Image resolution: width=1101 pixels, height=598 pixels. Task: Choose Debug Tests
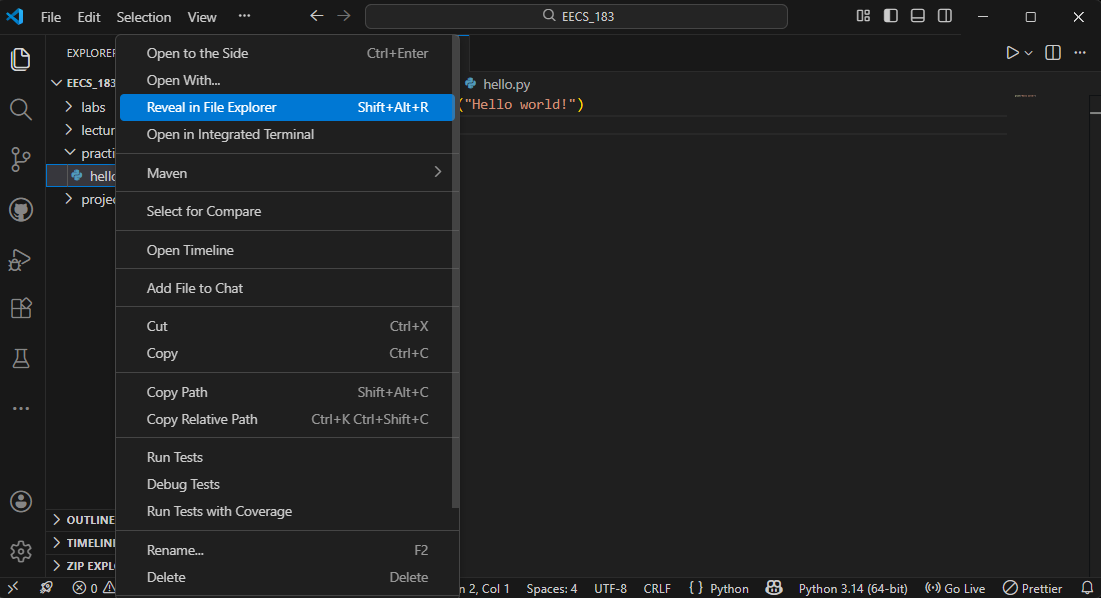pyautogui.click(x=287, y=485)
